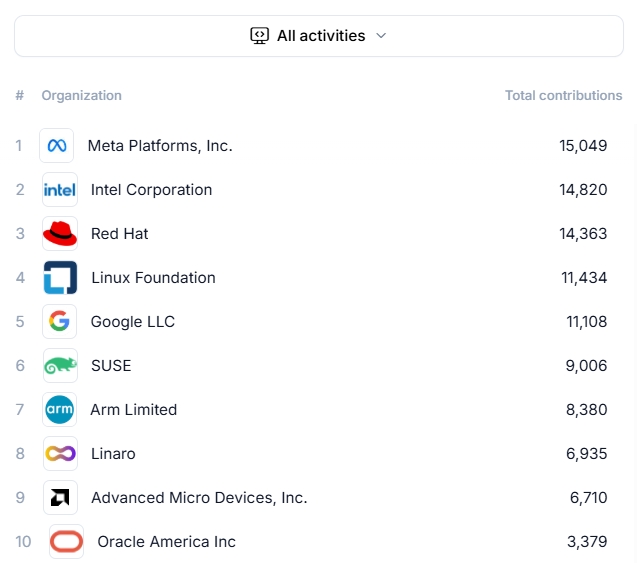Open the All activities dropdown
637x563 pixels.
[318, 36]
